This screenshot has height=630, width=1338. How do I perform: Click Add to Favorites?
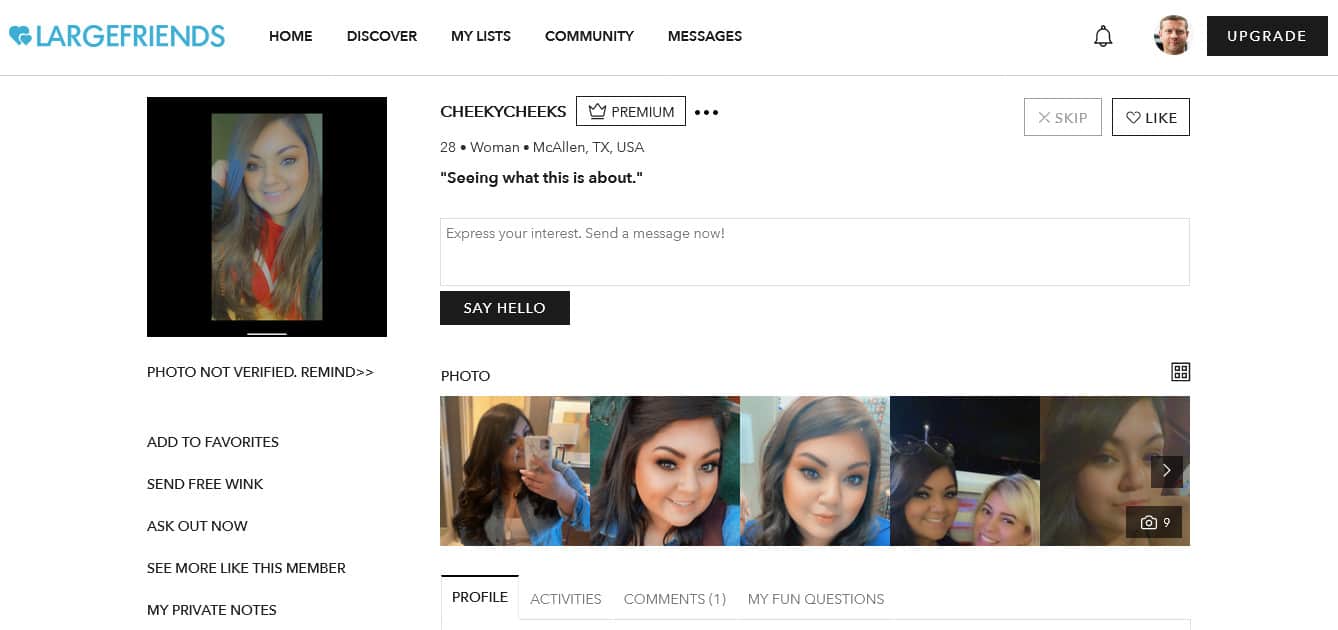pos(213,442)
